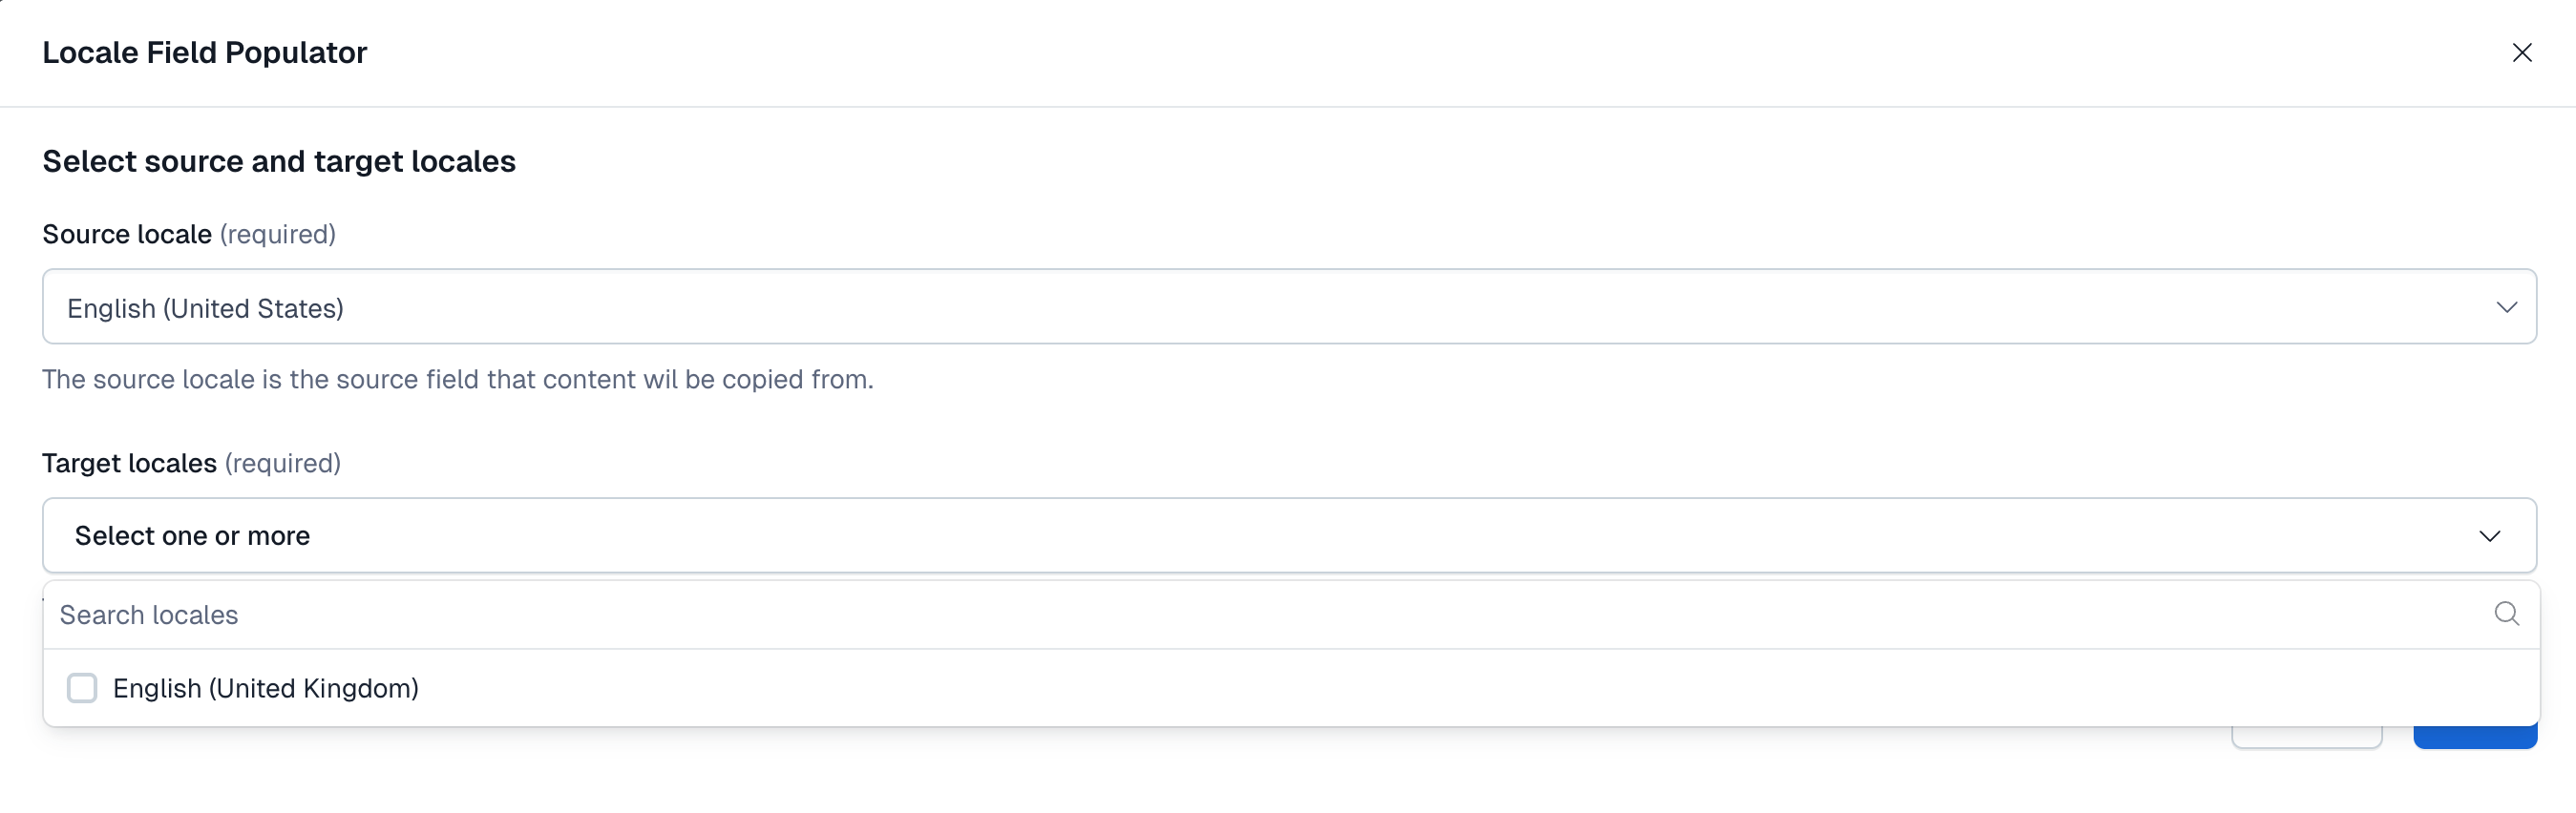Click the 'Select one or more' field

pos(1200,536)
